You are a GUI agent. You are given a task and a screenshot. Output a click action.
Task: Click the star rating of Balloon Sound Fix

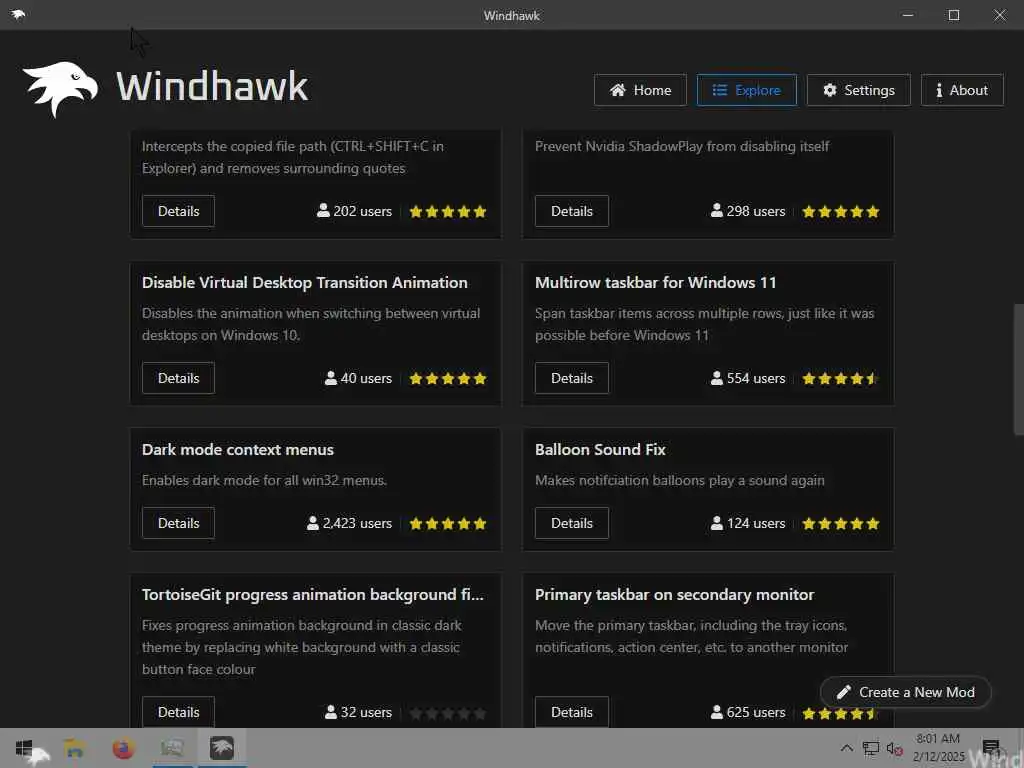coord(840,524)
